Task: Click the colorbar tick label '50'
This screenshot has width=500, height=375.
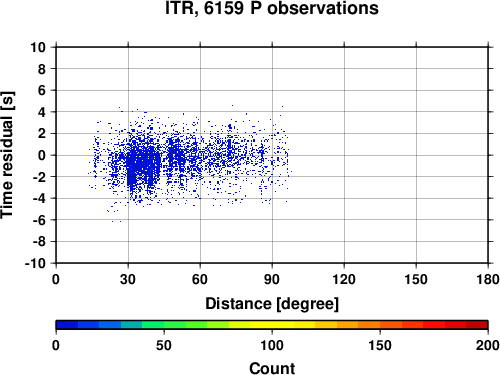Action: pyautogui.click(x=164, y=345)
